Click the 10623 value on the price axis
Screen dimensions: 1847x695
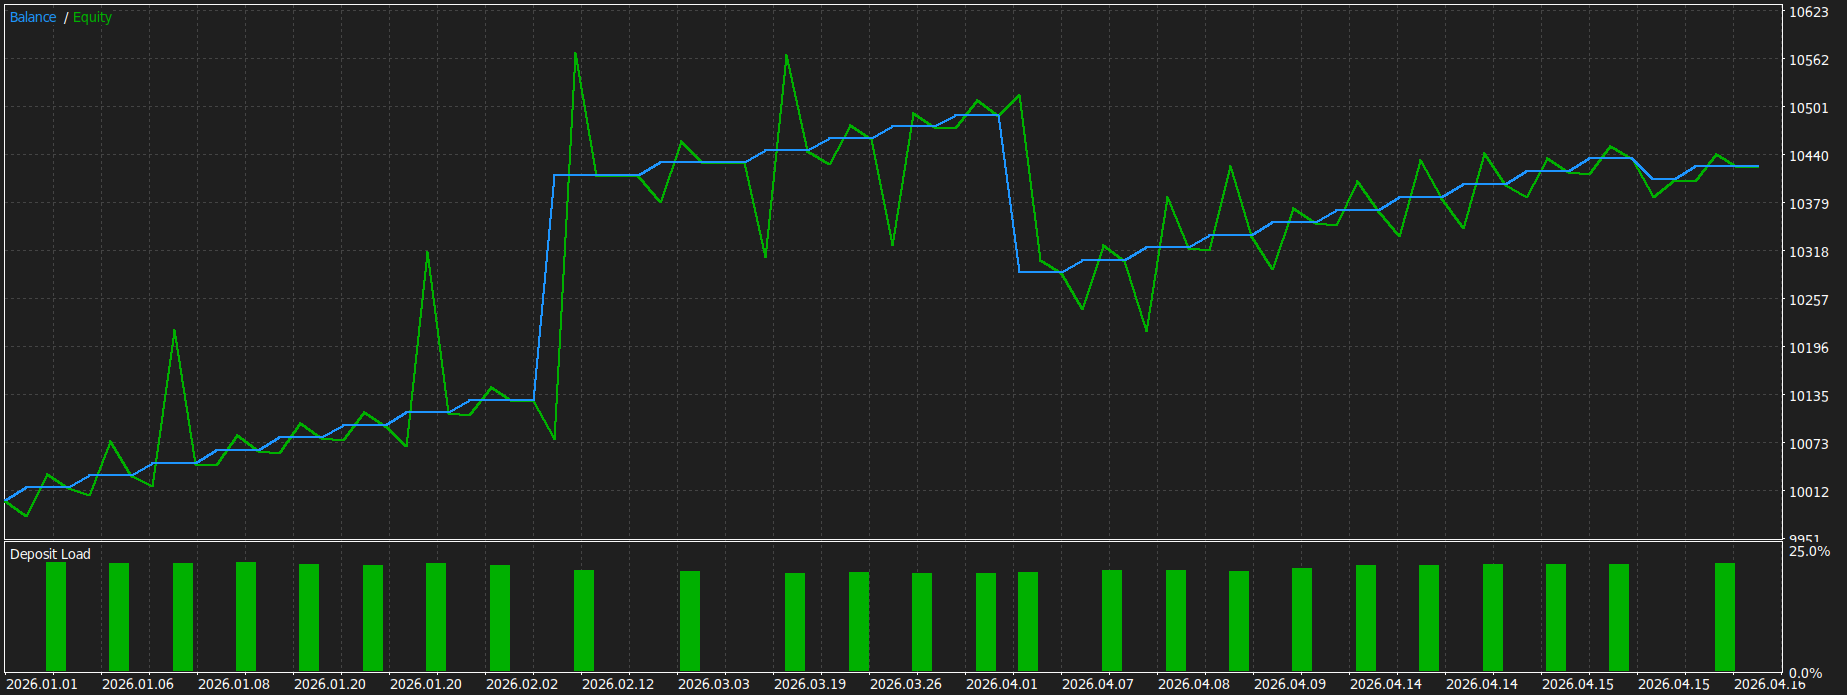[x=1809, y=12]
